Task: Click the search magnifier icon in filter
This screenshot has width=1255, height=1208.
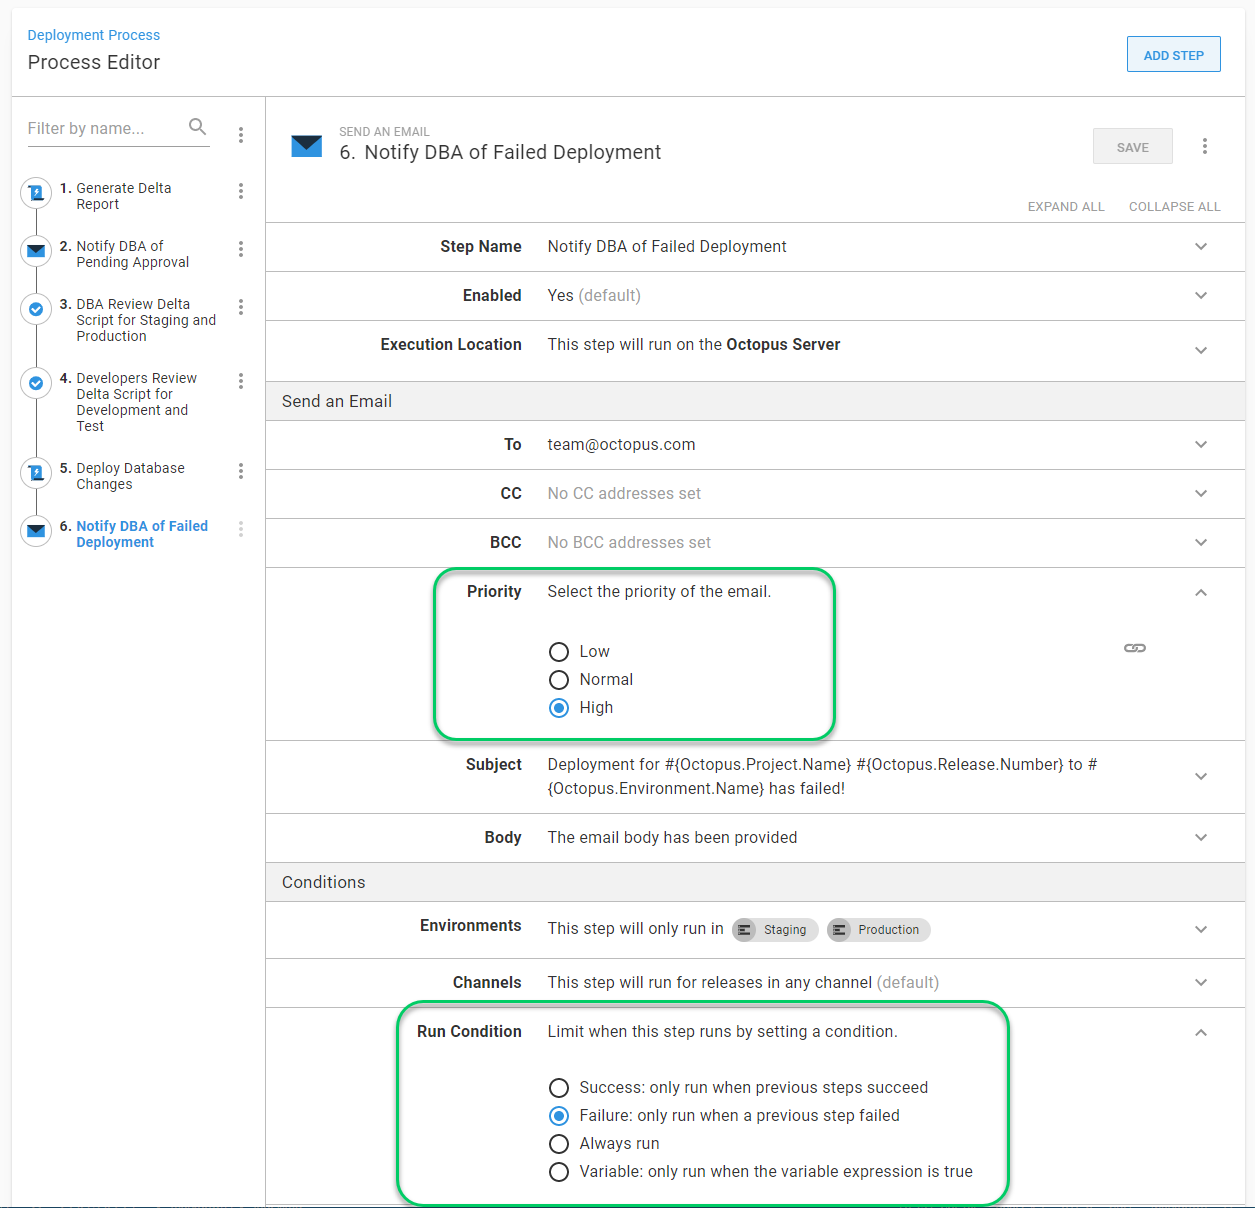Action: (197, 127)
